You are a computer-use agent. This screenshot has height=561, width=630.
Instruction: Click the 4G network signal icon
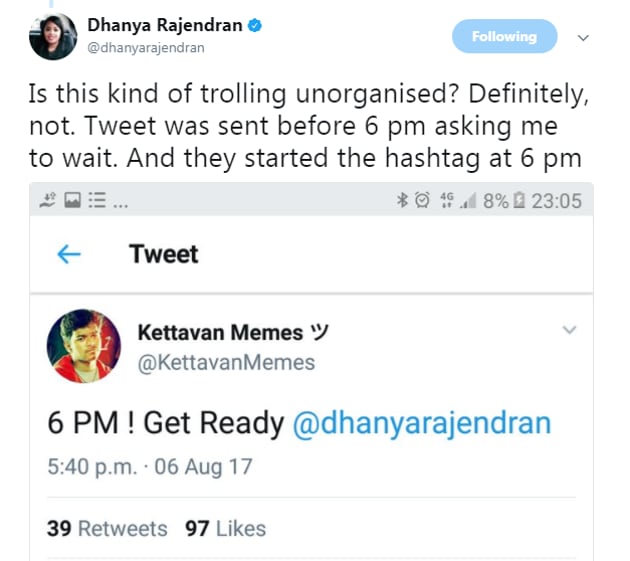click(447, 200)
